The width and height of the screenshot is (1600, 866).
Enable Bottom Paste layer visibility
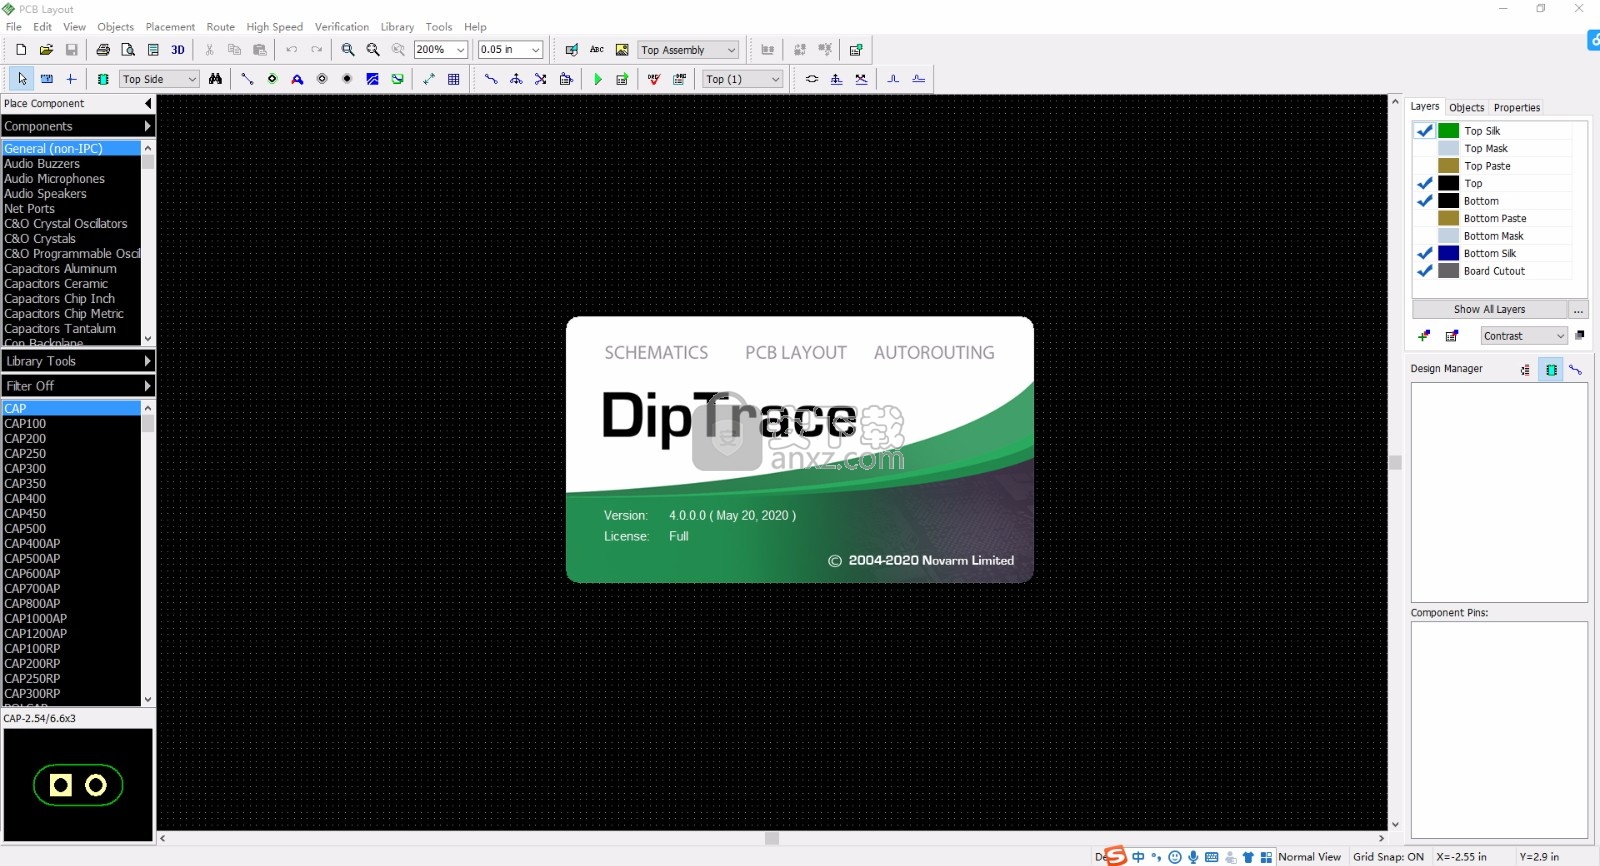(x=1425, y=218)
